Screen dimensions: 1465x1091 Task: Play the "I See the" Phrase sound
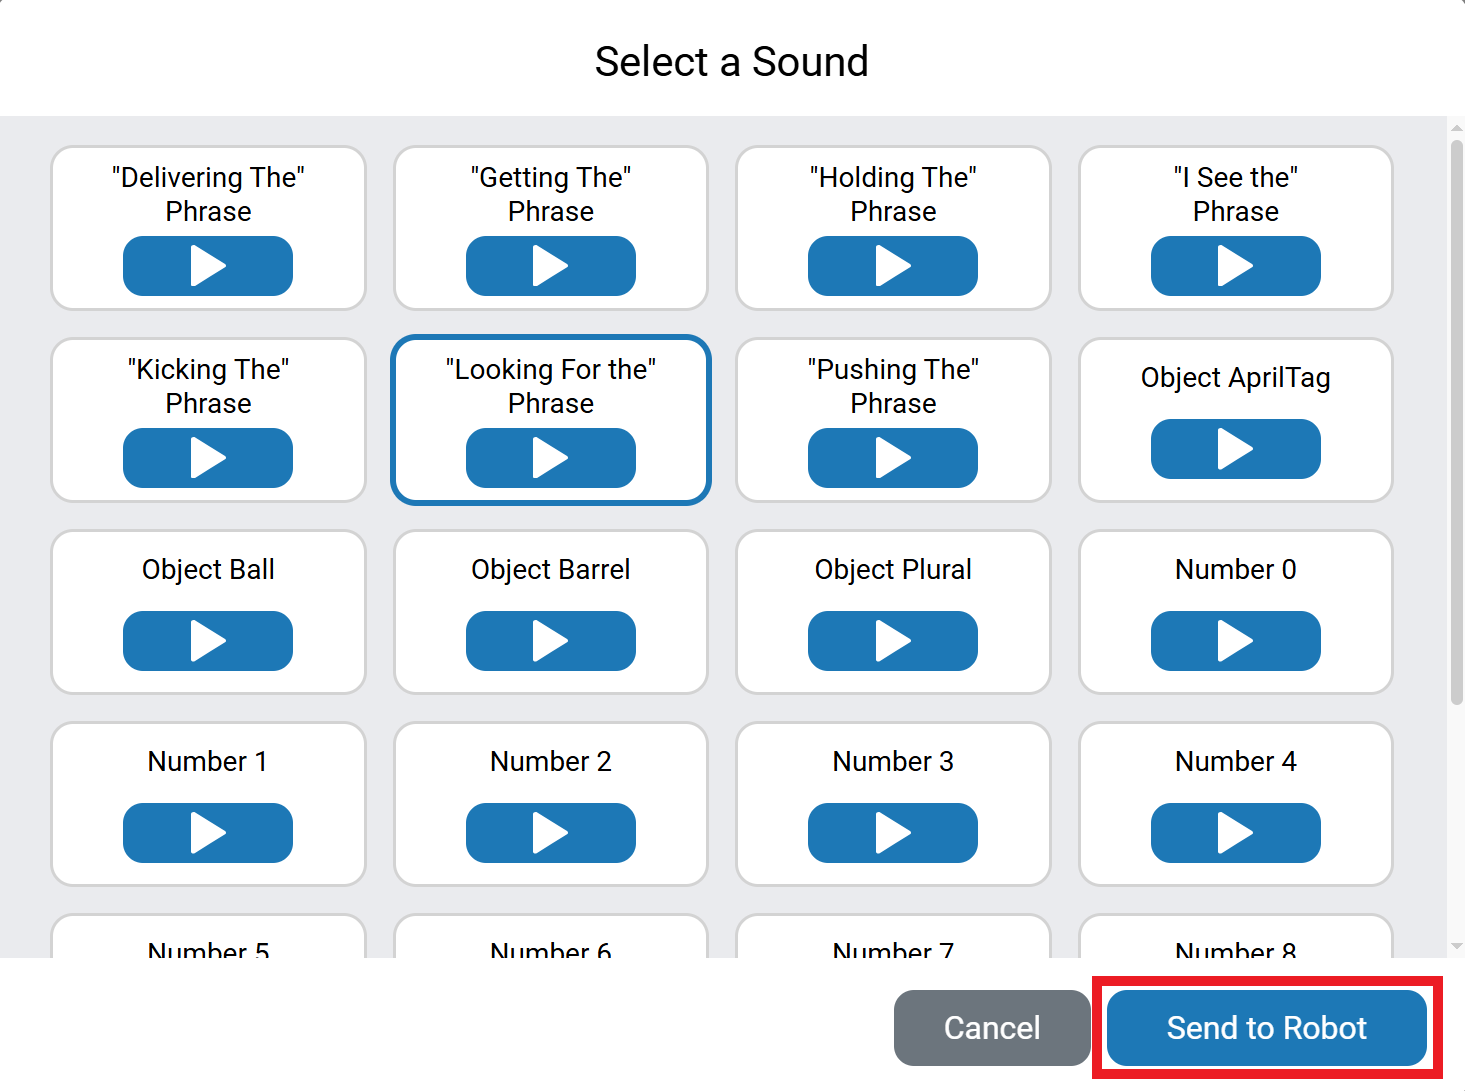click(1236, 266)
